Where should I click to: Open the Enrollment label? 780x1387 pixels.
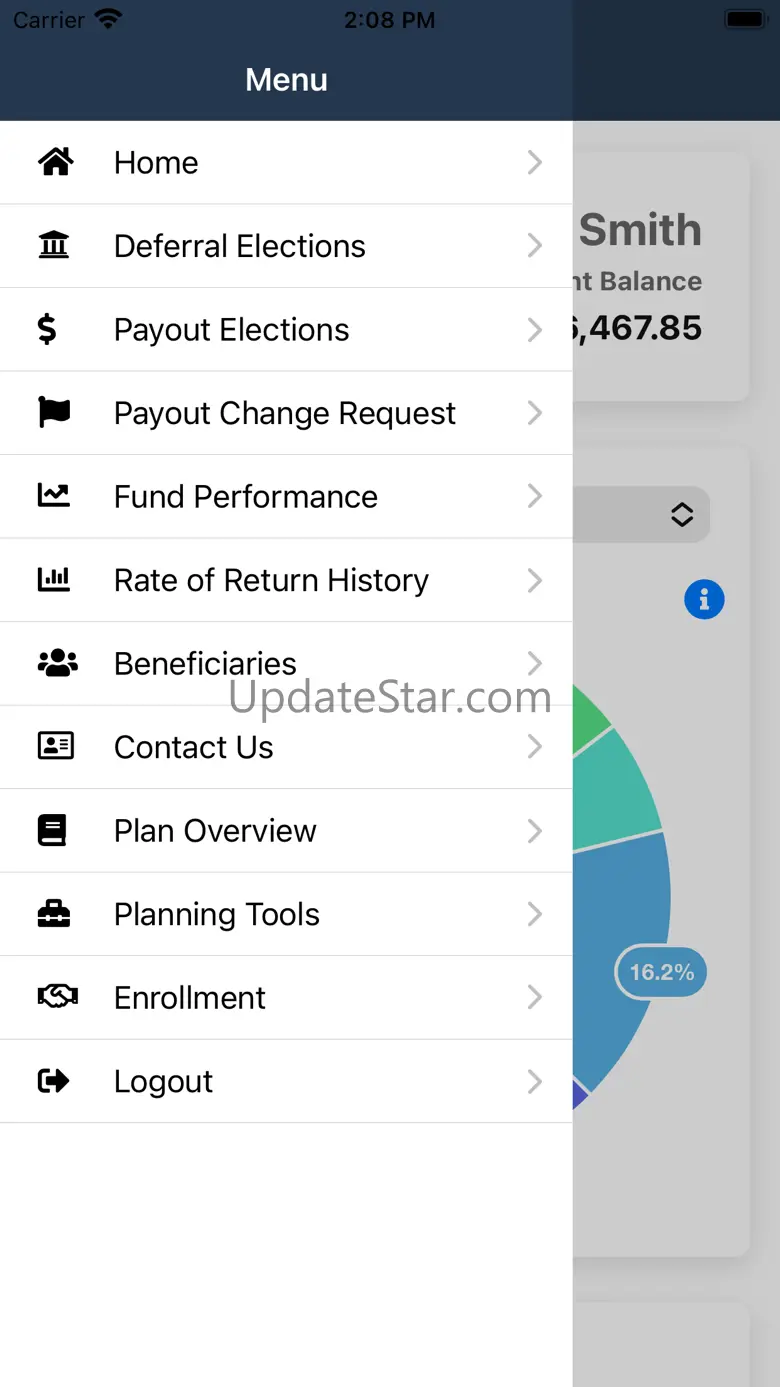(x=190, y=997)
